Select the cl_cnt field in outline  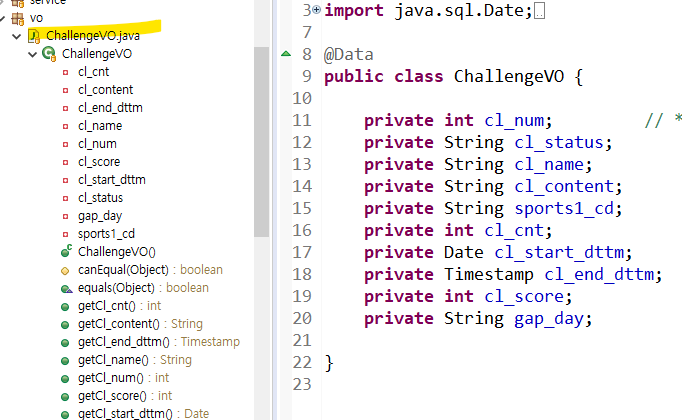click(94, 72)
